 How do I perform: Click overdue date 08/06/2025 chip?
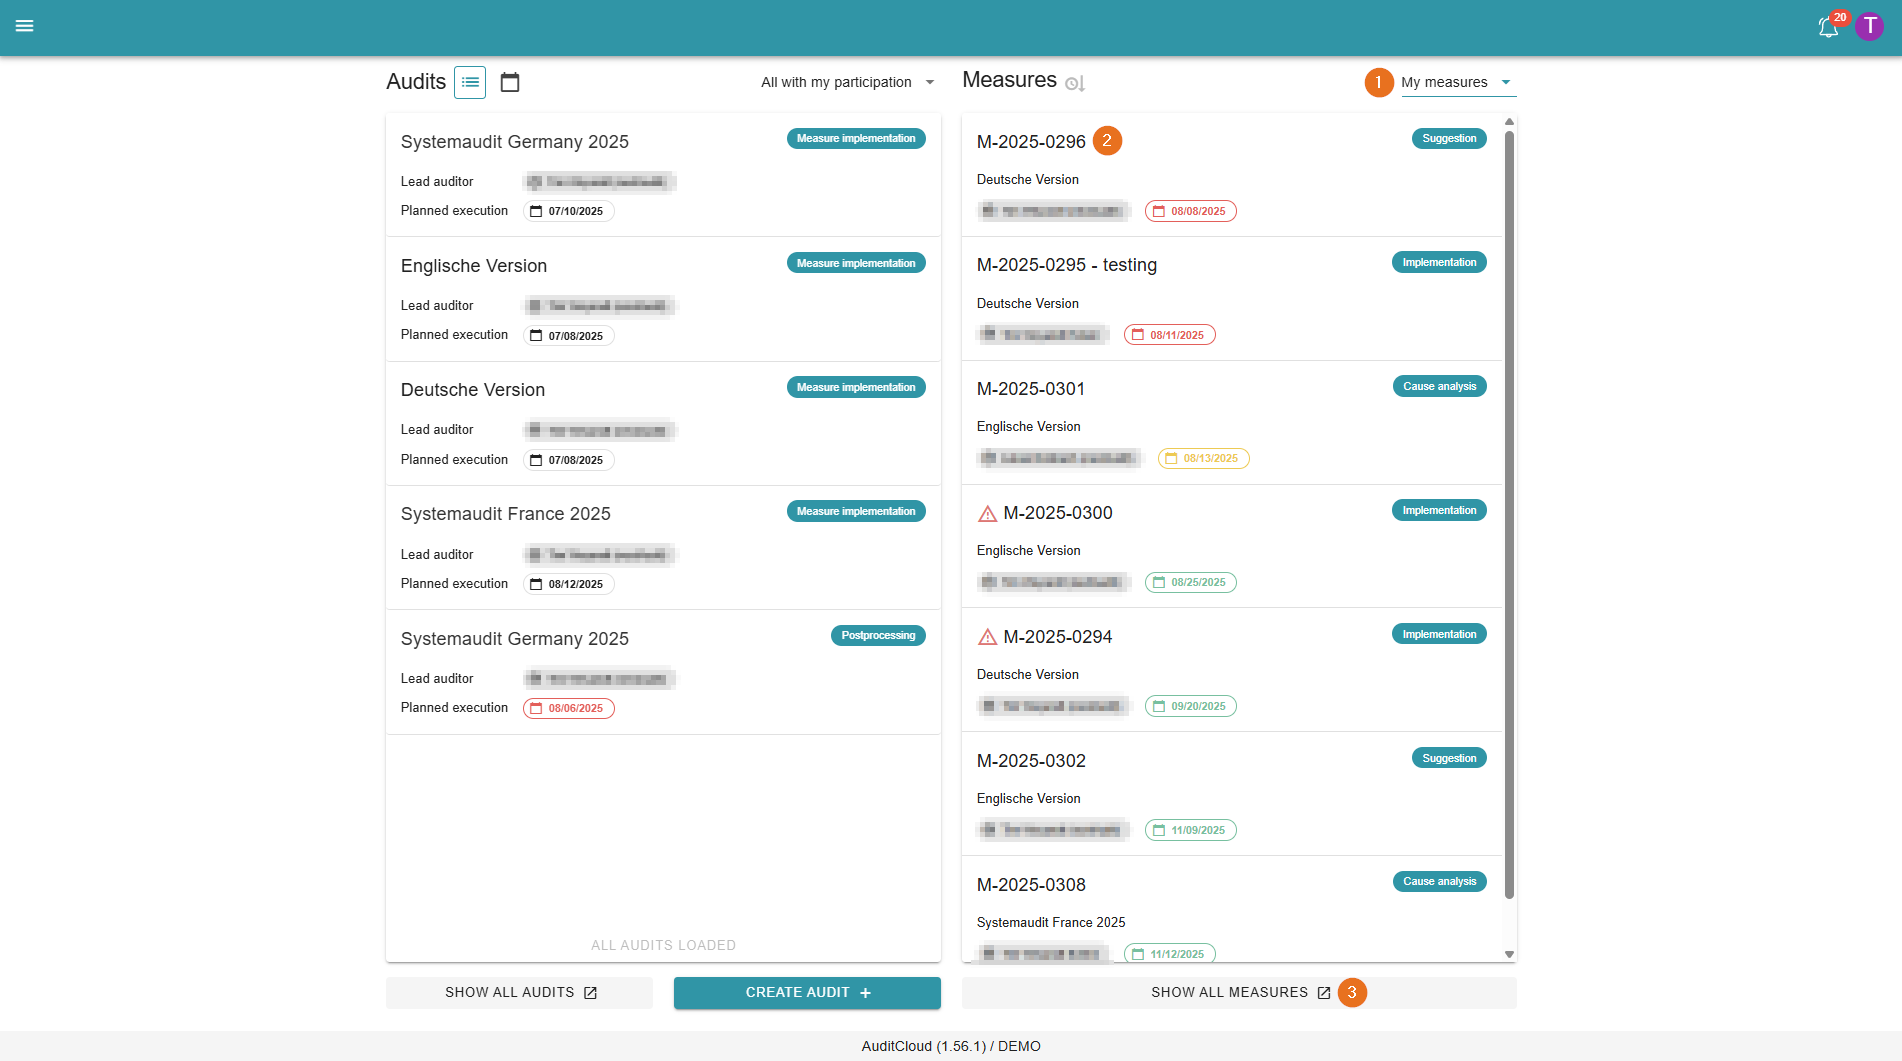[x=568, y=708]
